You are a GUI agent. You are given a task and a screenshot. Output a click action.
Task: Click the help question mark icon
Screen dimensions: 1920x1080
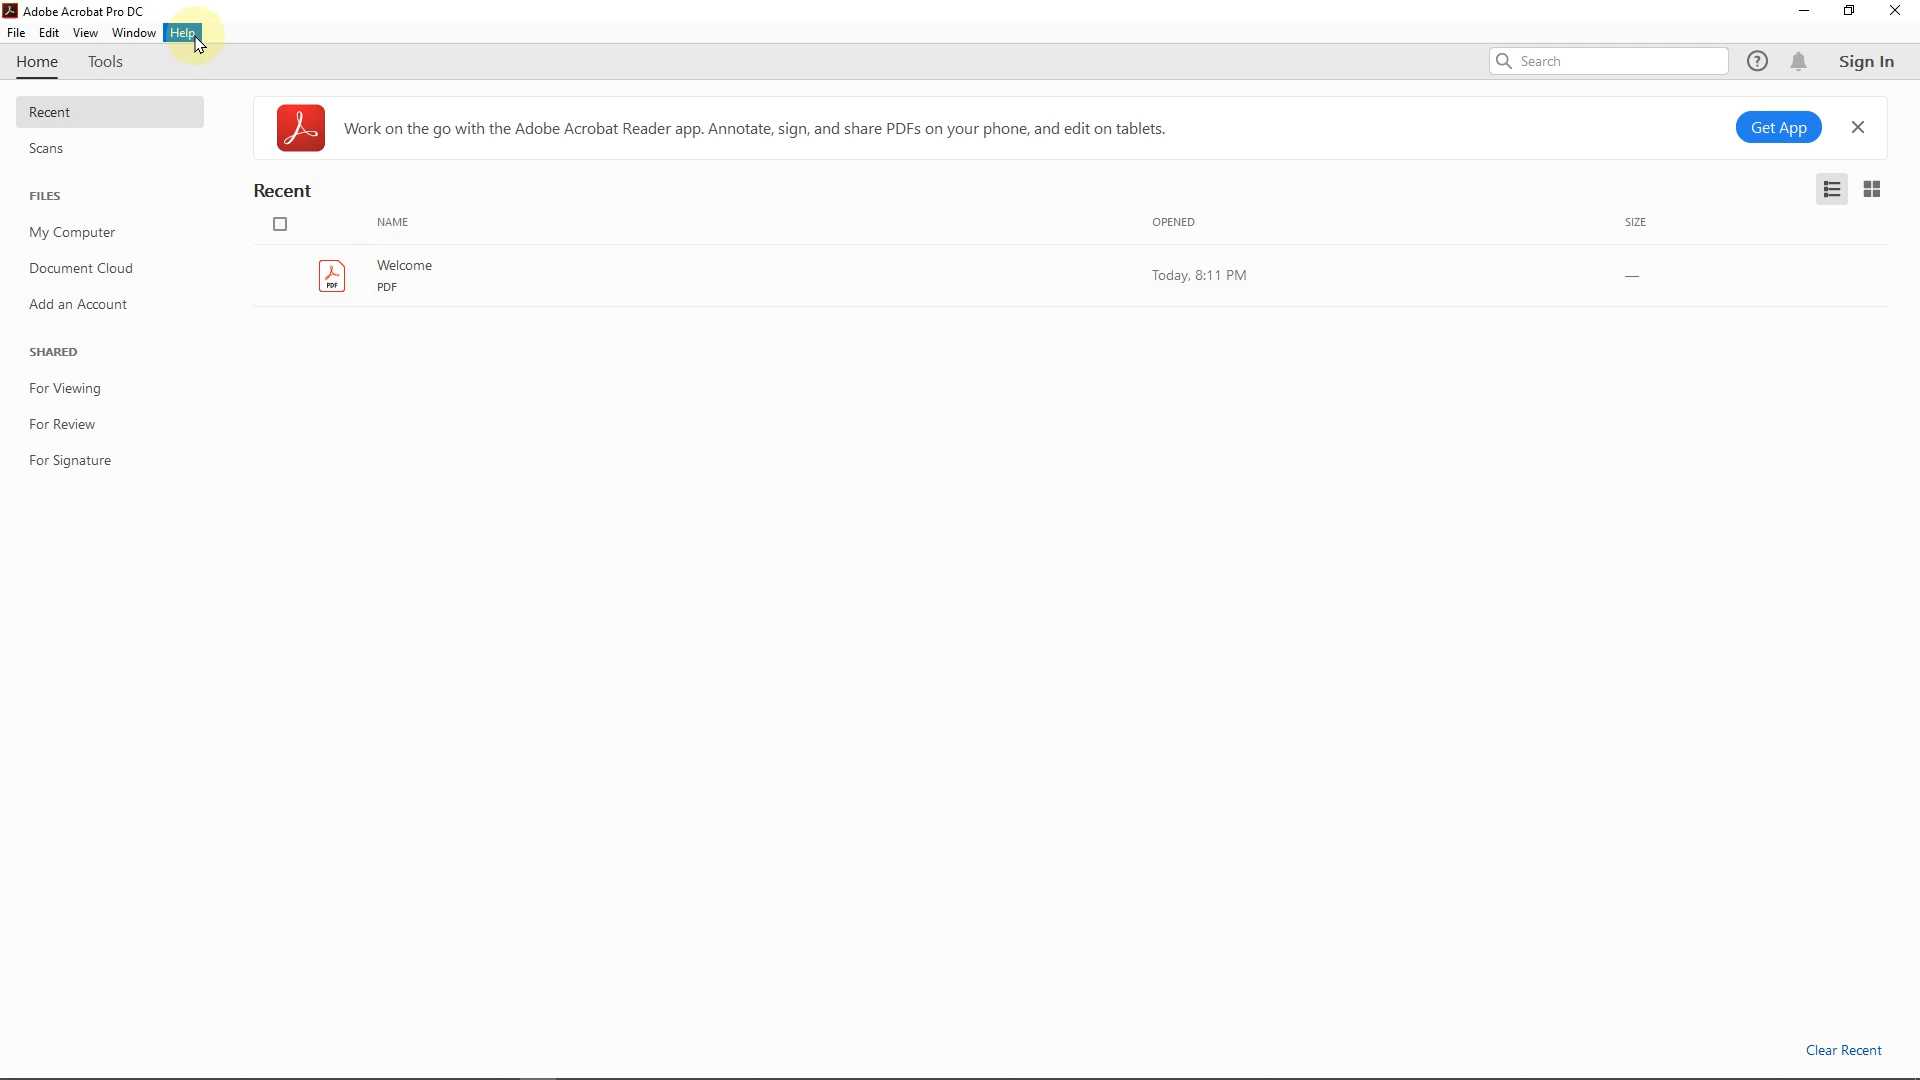point(1758,62)
